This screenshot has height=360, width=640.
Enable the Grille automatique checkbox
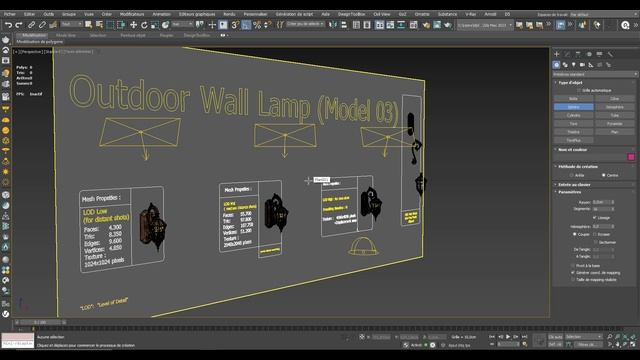pos(579,90)
